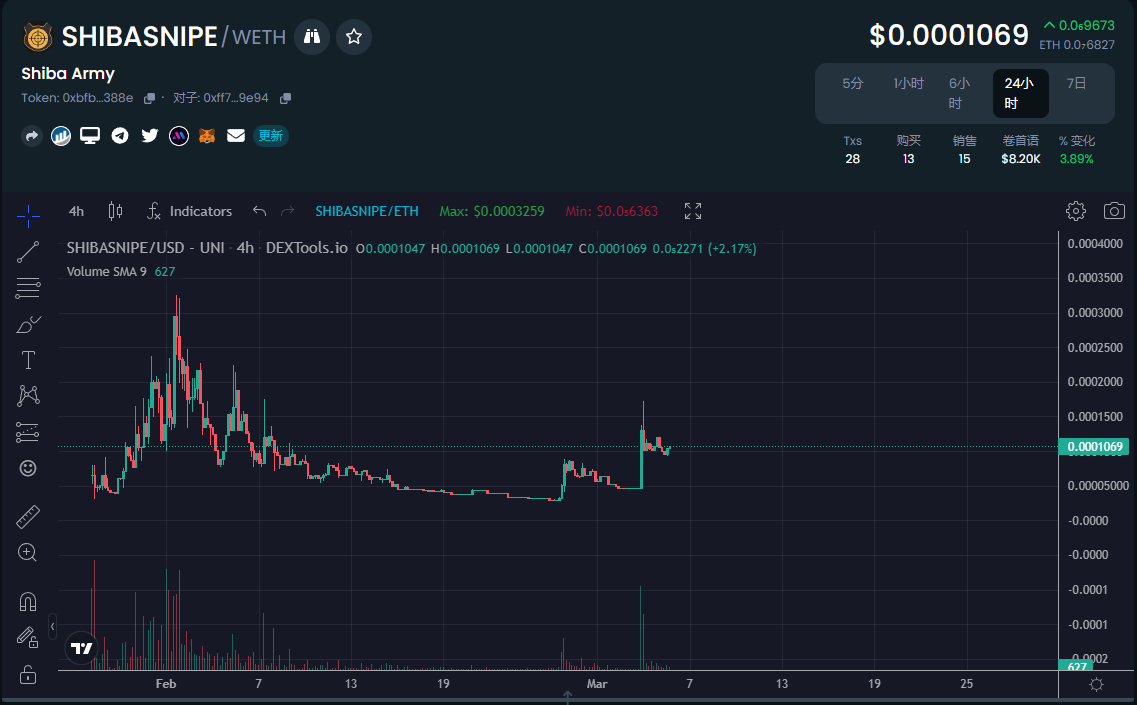Screen dimensions: 1137x705
Task: Select the XABCD pattern tool
Action: click(28, 395)
